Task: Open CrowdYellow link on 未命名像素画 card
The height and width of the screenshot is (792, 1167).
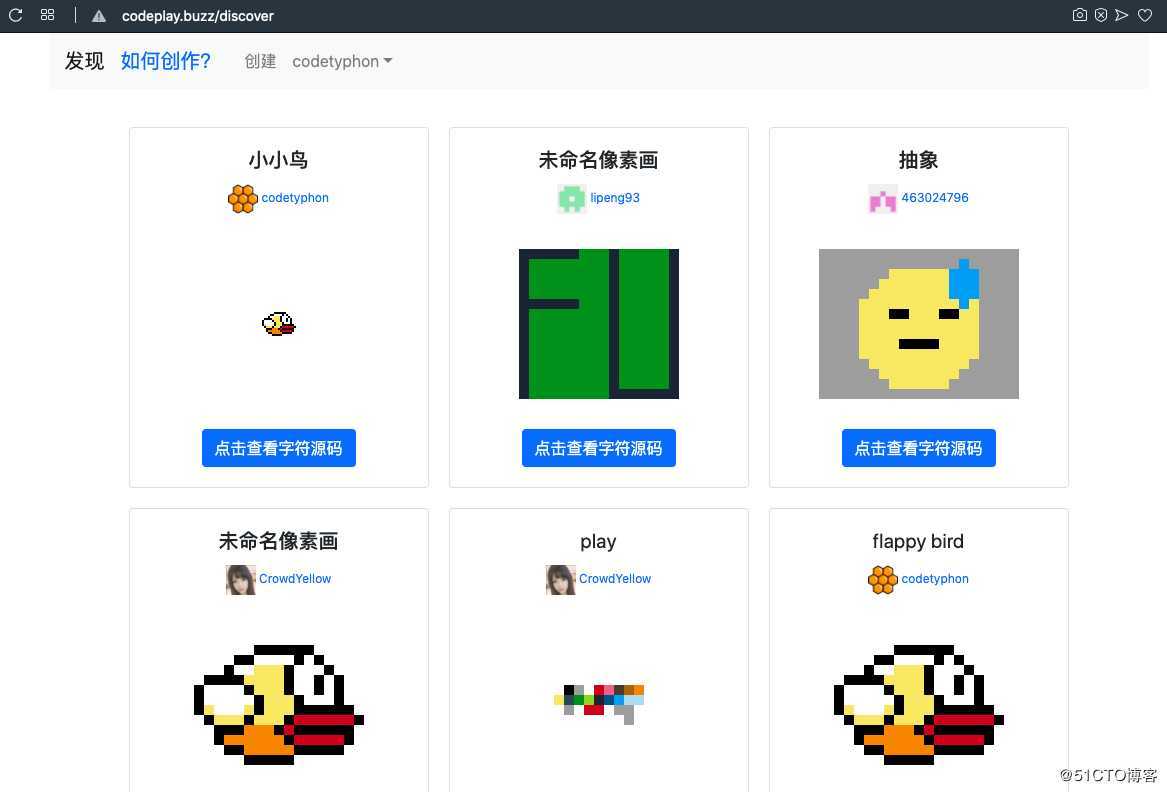Action: (295, 579)
